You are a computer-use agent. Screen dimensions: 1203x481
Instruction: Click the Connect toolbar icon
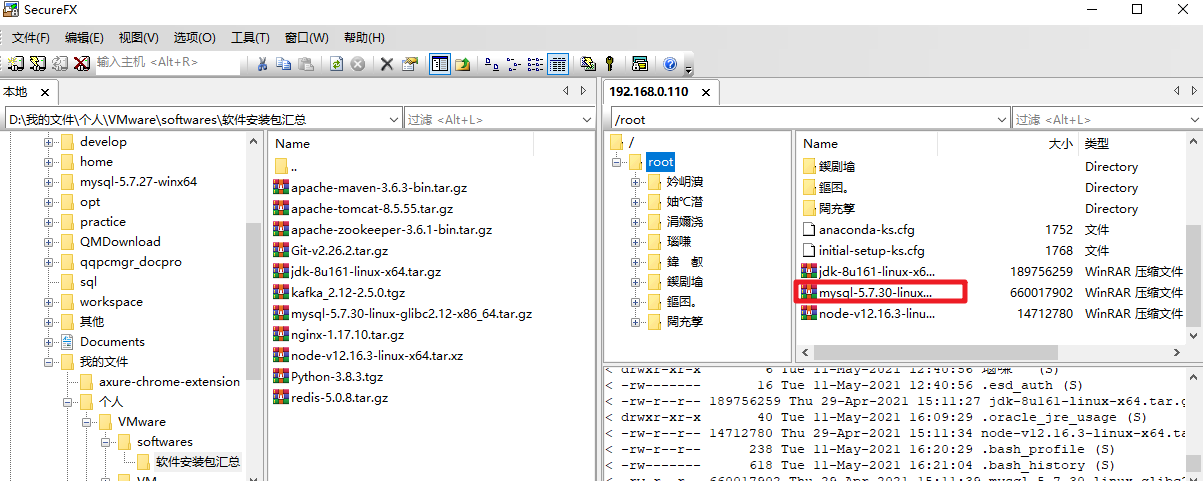pos(15,63)
